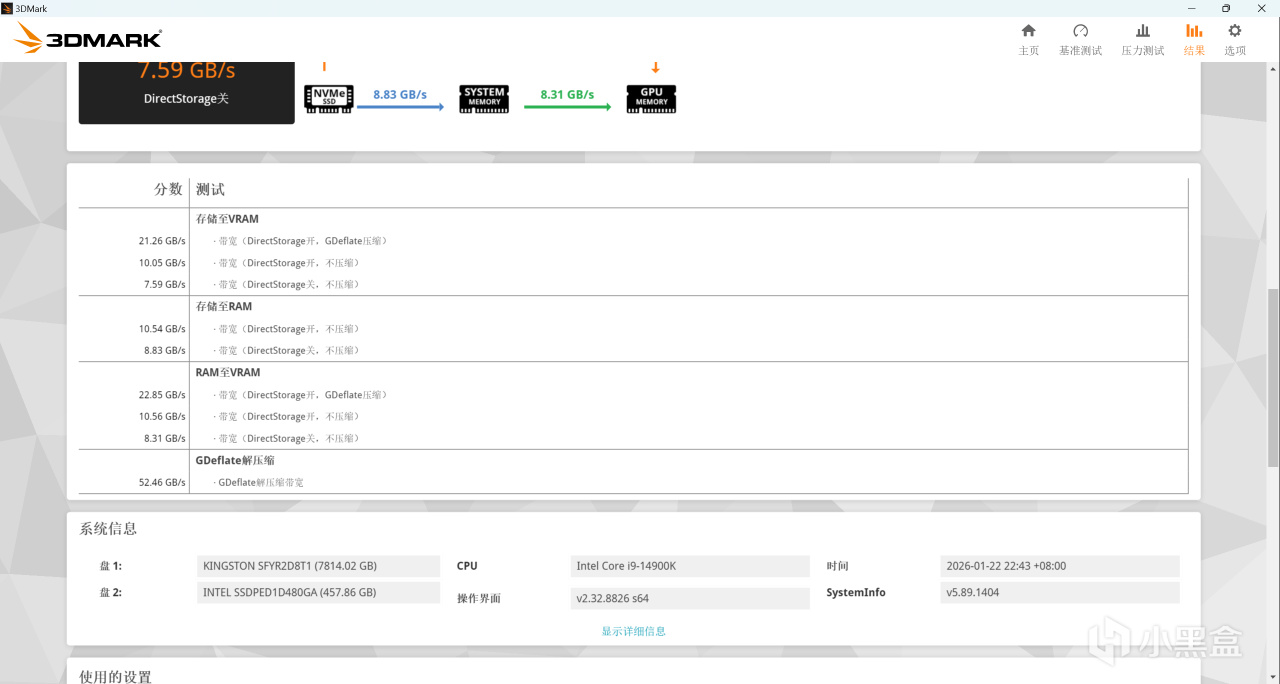Click the 系统信息 section title
Image resolution: width=1280 pixels, height=684 pixels.
click(x=108, y=529)
